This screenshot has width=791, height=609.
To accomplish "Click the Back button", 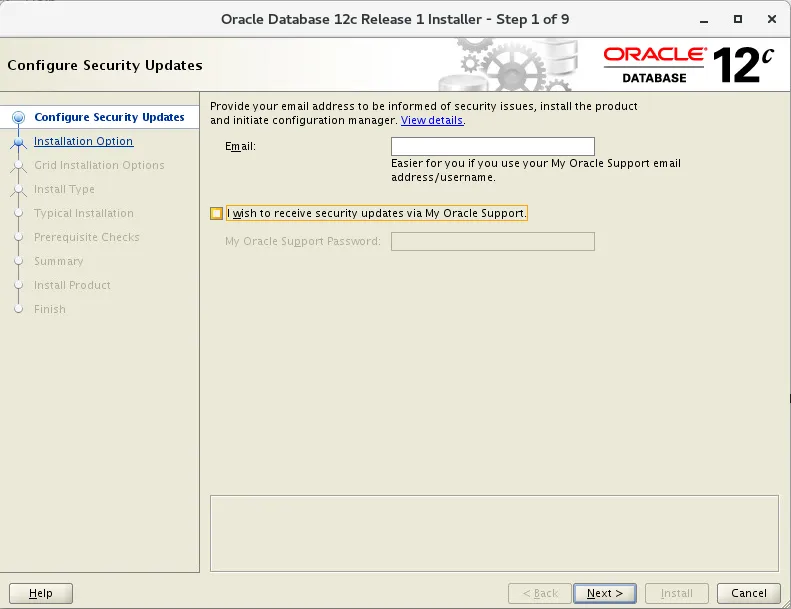I will 540,593.
